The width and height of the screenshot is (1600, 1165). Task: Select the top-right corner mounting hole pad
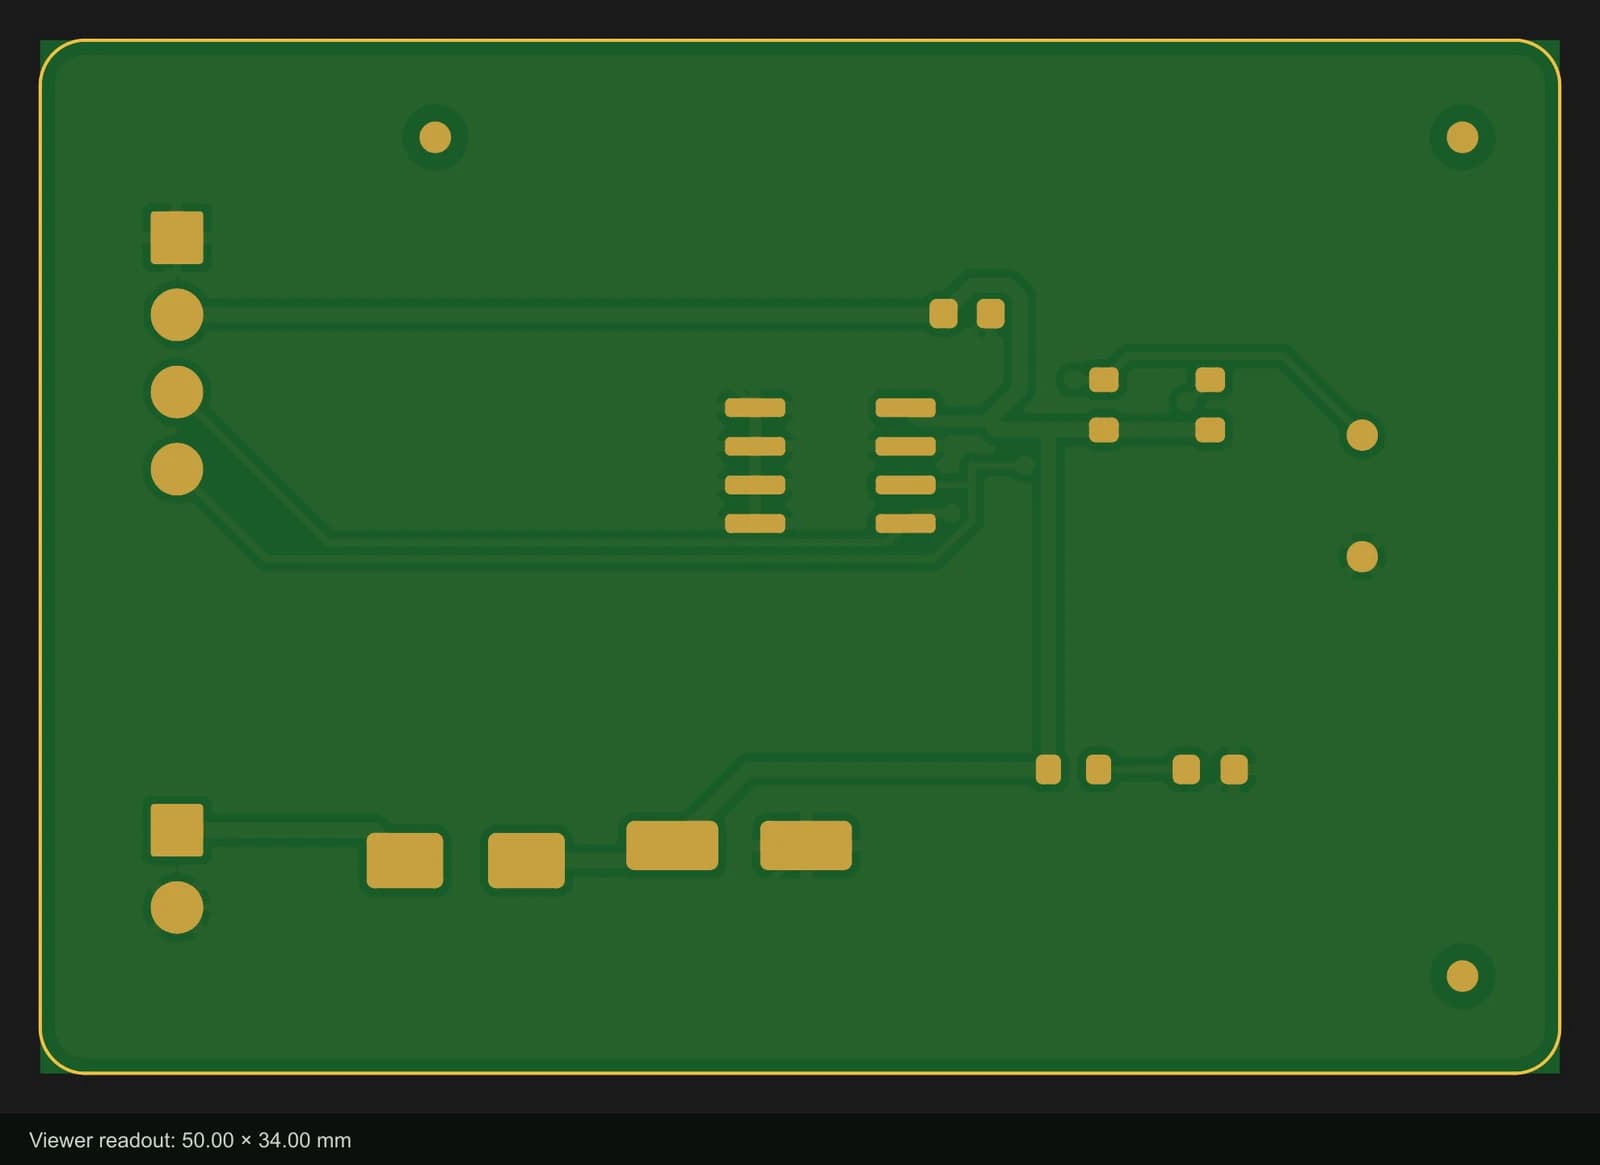(1462, 137)
